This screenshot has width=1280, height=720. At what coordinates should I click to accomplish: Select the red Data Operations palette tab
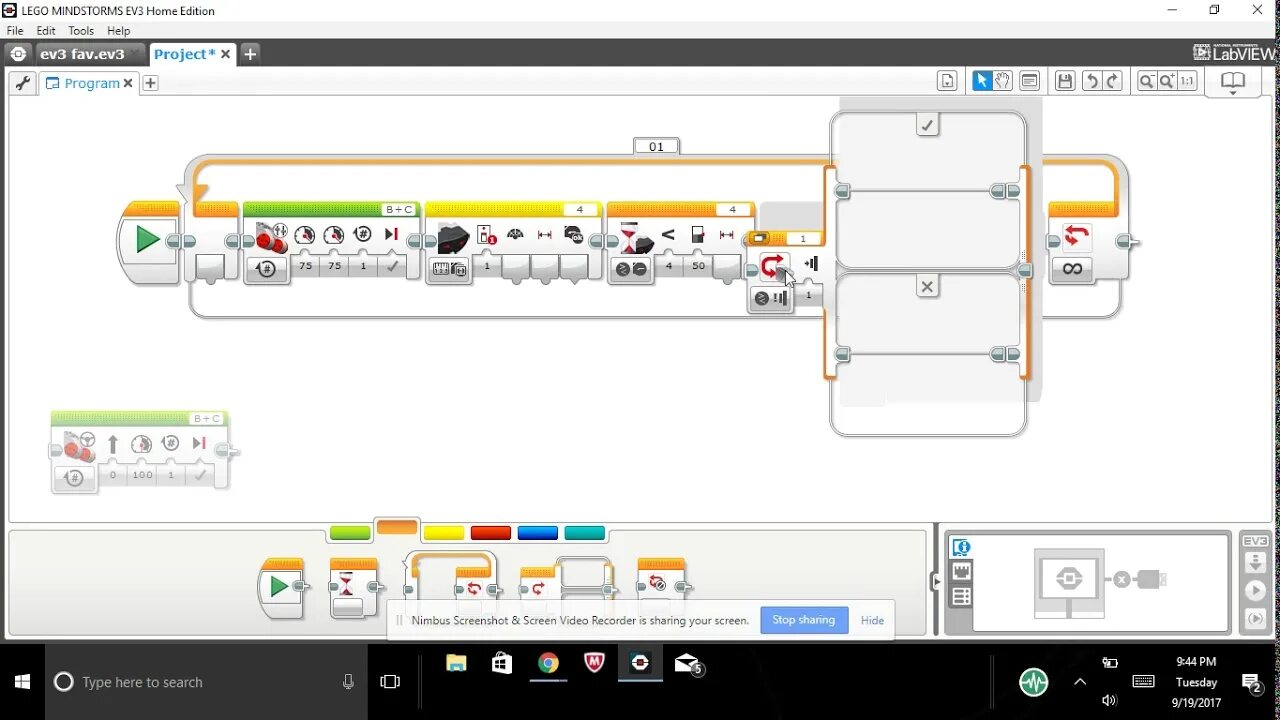coord(491,533)
